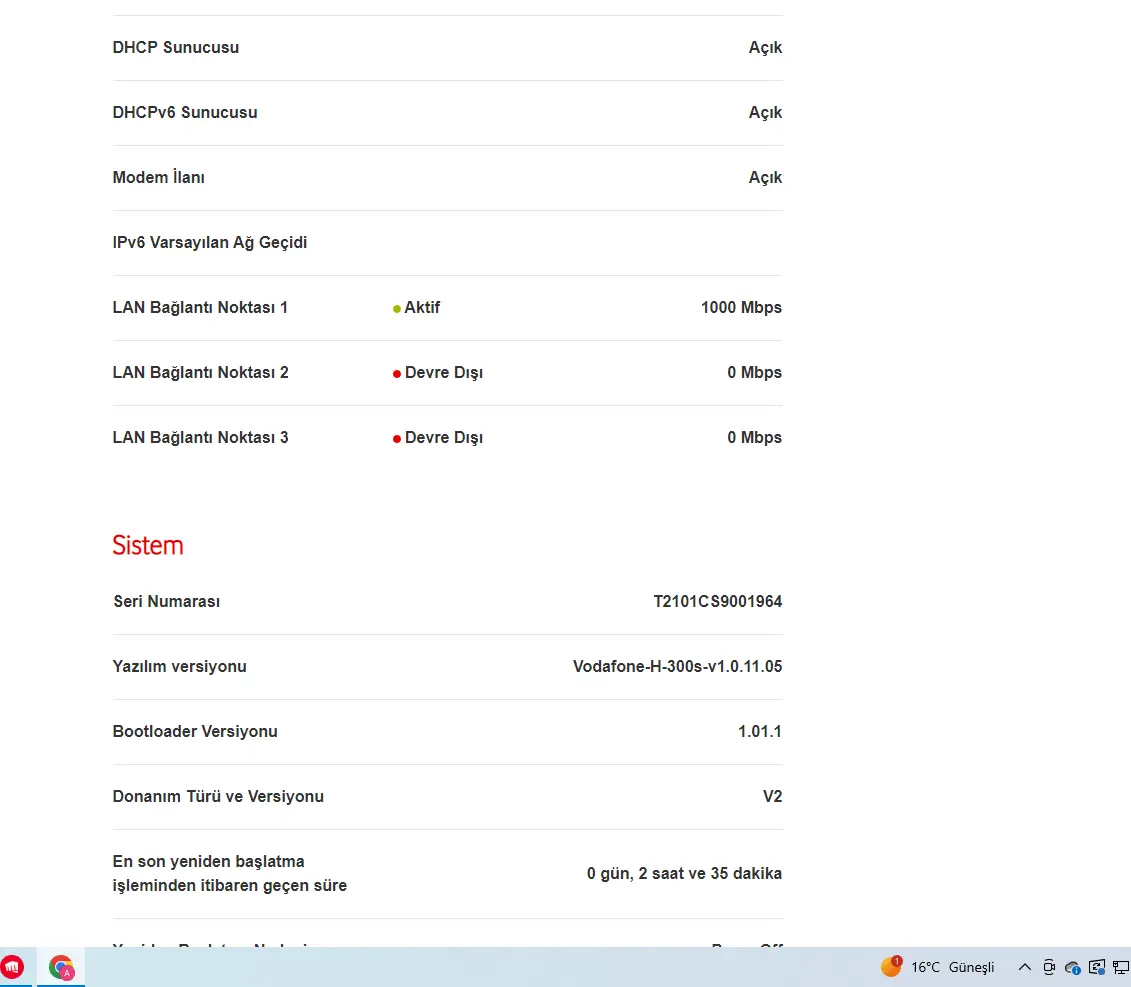1131x987 pixels.
Task: Click the 'LAN Bağlantı Noktası 1' label
Action: pyautogui.click(x=201, y=307)
